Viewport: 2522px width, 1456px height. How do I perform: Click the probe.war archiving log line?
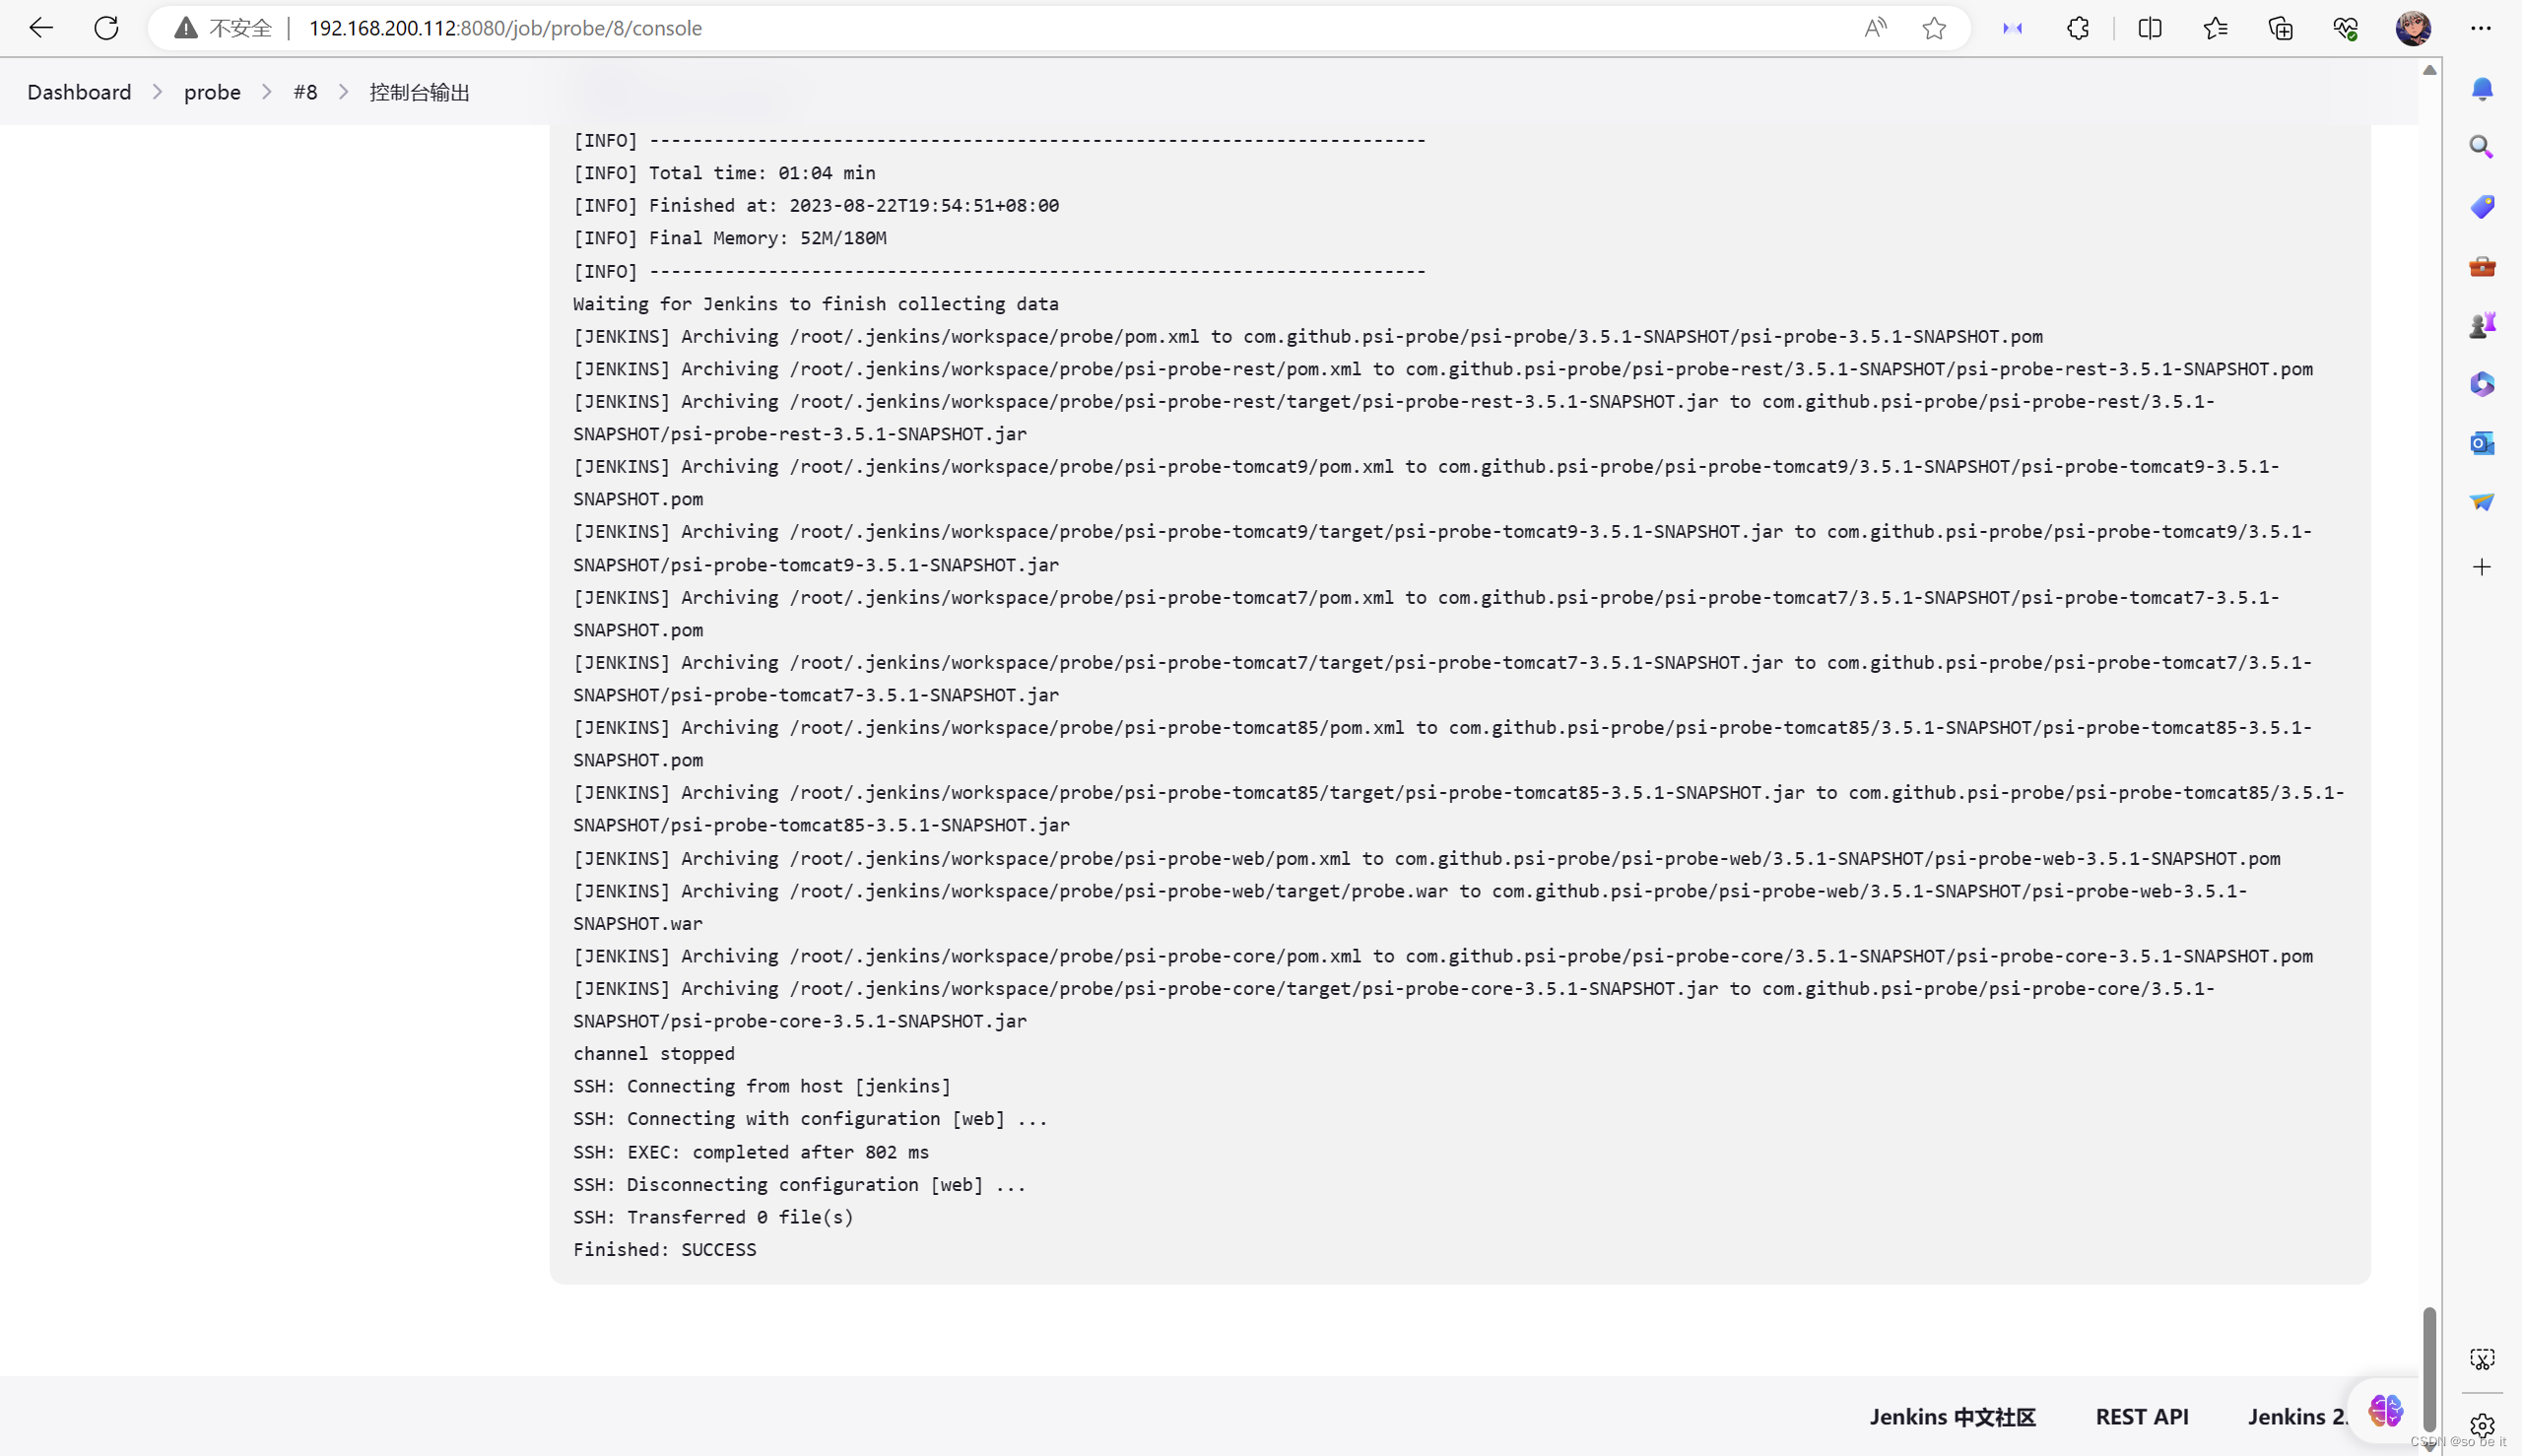[1410, 907]
